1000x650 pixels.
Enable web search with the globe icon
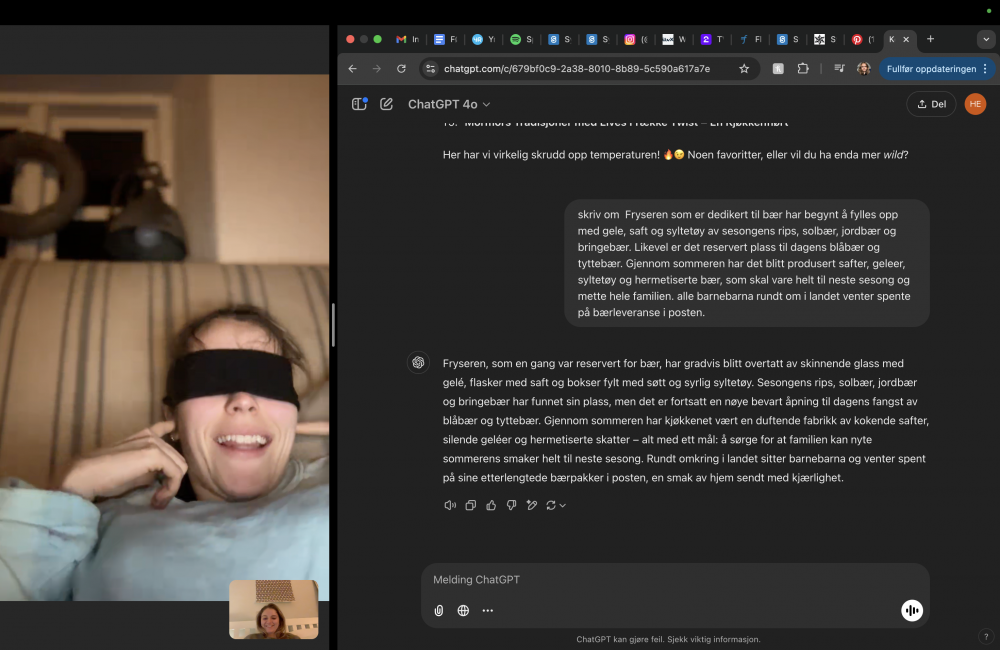(x=463, y=610)
